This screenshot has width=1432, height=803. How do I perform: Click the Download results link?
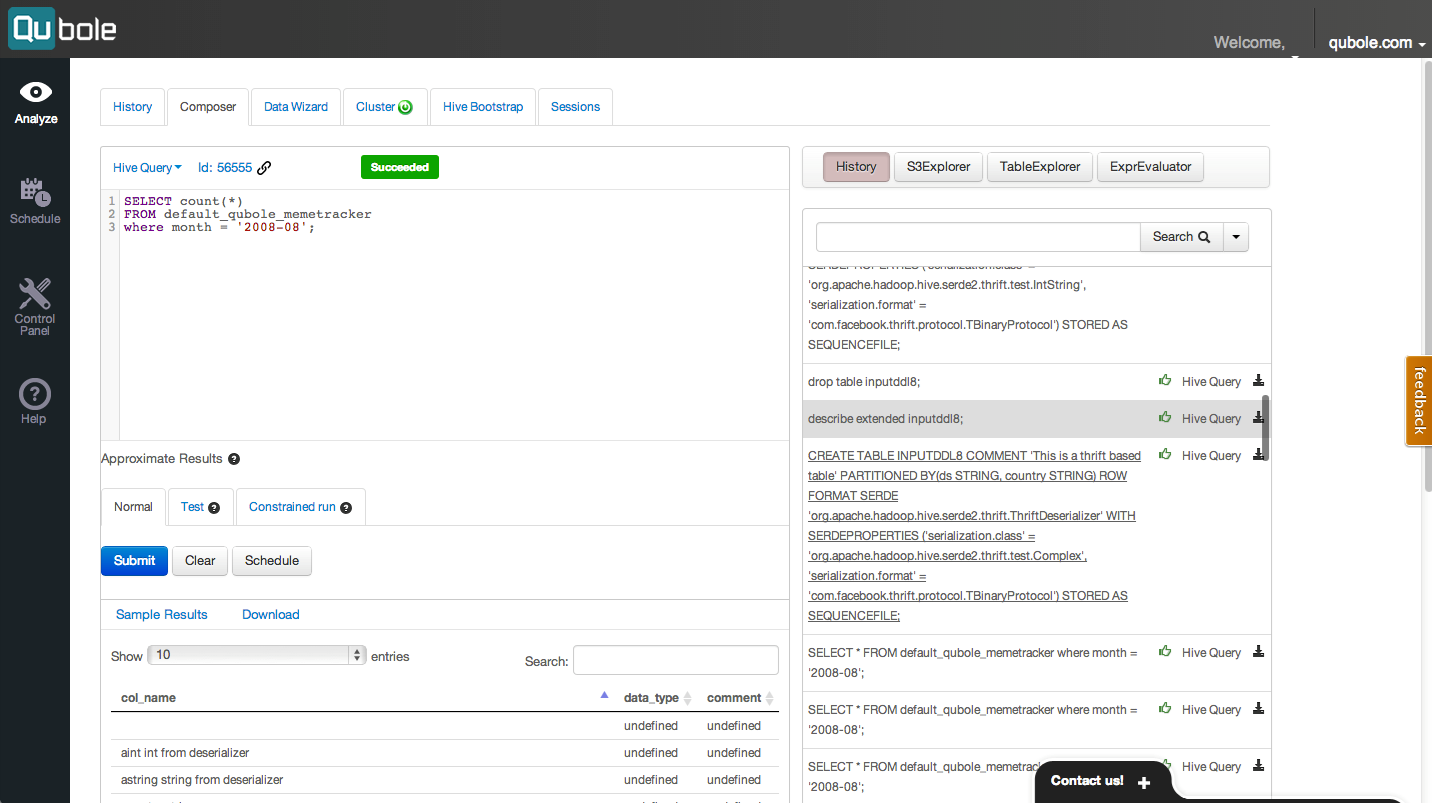pos(271,615)
